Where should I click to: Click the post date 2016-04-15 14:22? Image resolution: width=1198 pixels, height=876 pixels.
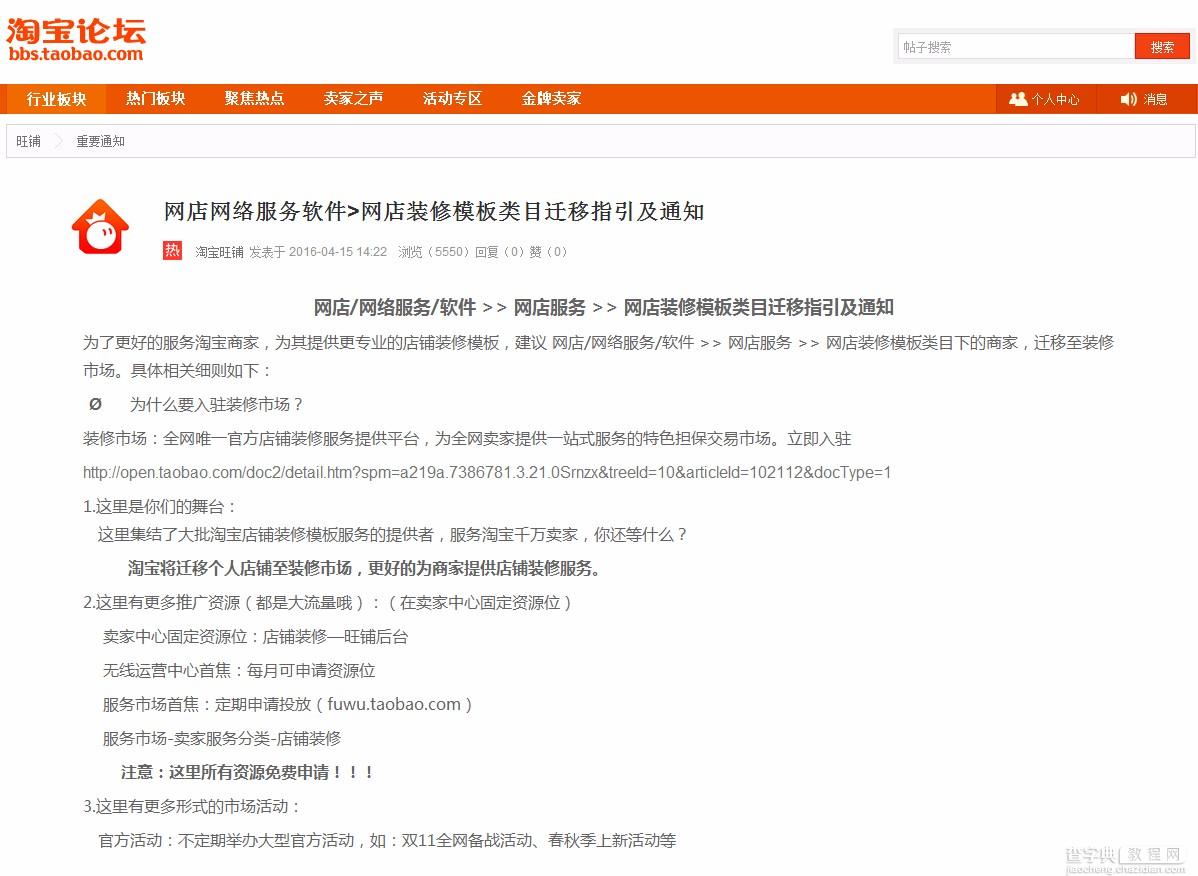click(x=338, y=252)
